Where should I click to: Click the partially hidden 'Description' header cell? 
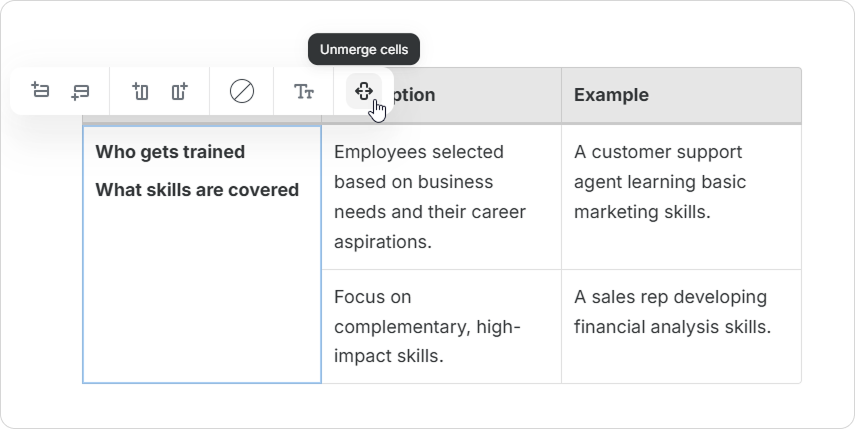[460, 95]
